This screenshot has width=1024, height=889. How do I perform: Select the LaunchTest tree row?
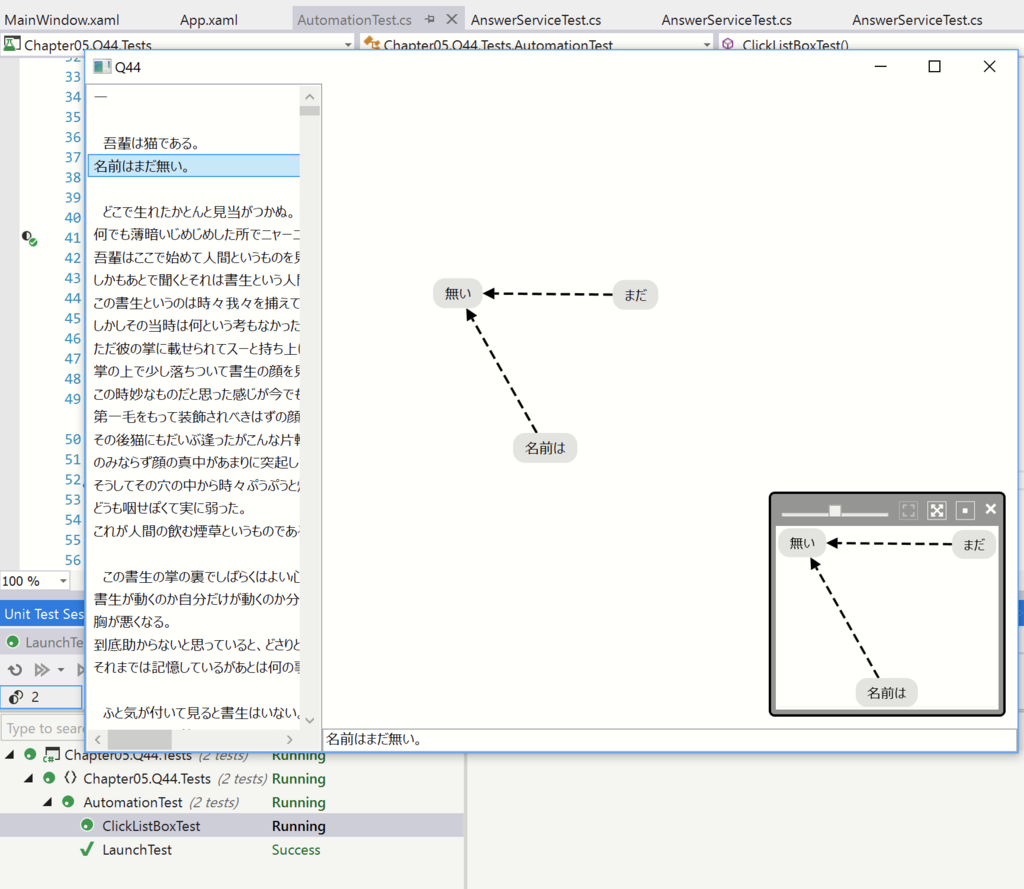tap(232, 849)
